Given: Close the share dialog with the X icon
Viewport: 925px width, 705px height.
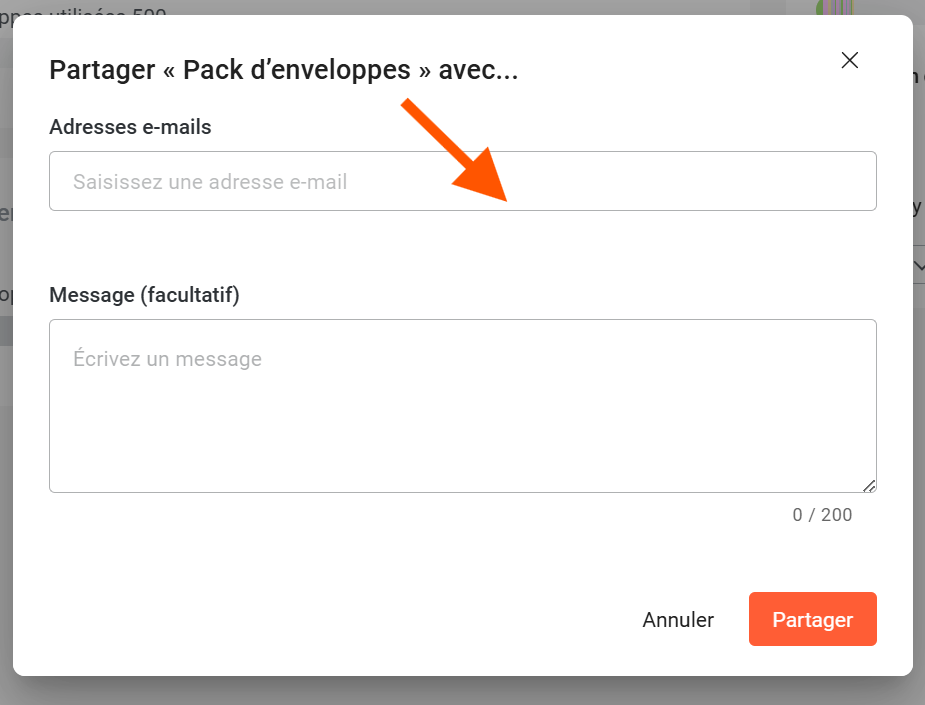Looking at the screenshot, I should coord(850,60).
